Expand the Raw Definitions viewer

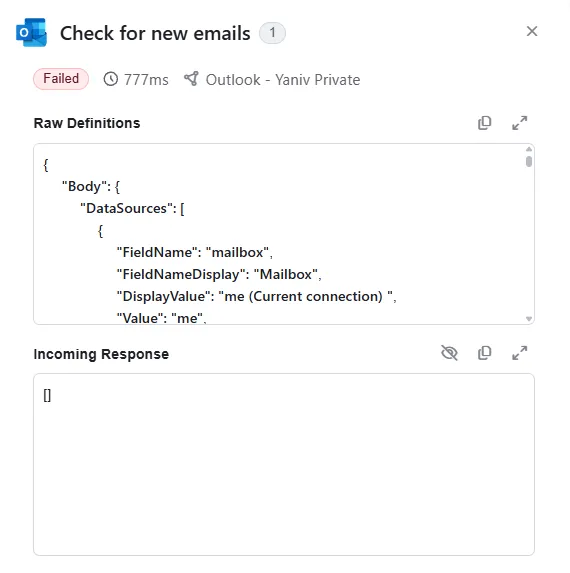[x=519, y=123]
